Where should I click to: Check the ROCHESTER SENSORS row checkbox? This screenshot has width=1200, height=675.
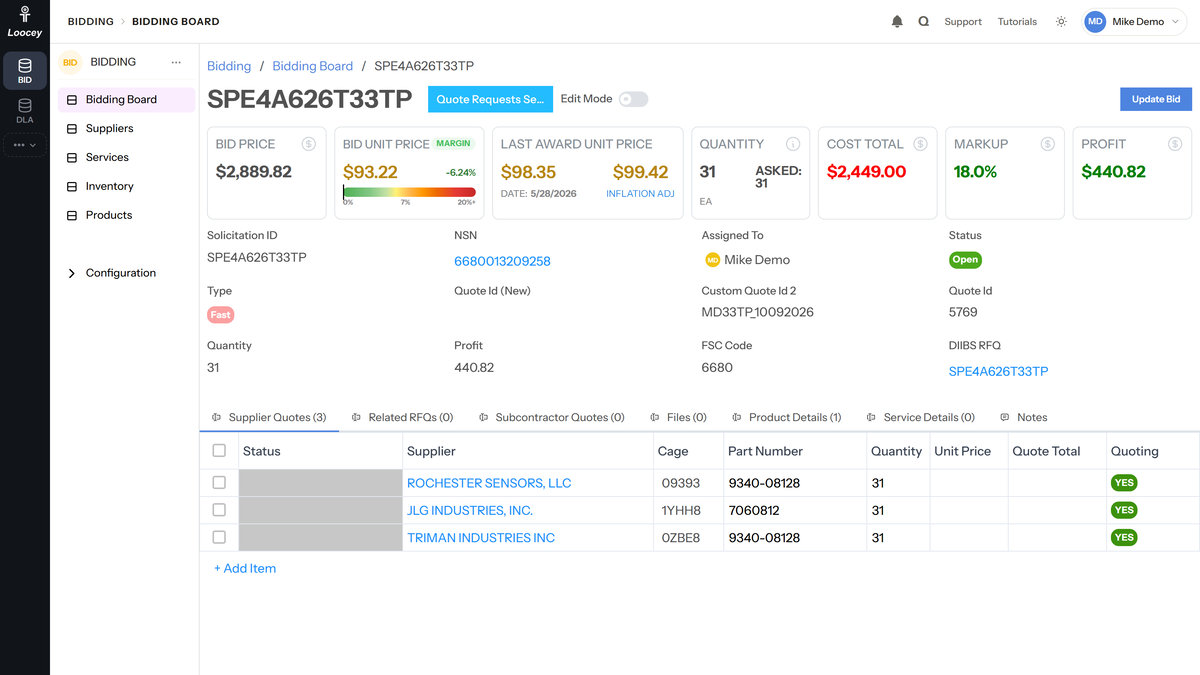point(219,483)
